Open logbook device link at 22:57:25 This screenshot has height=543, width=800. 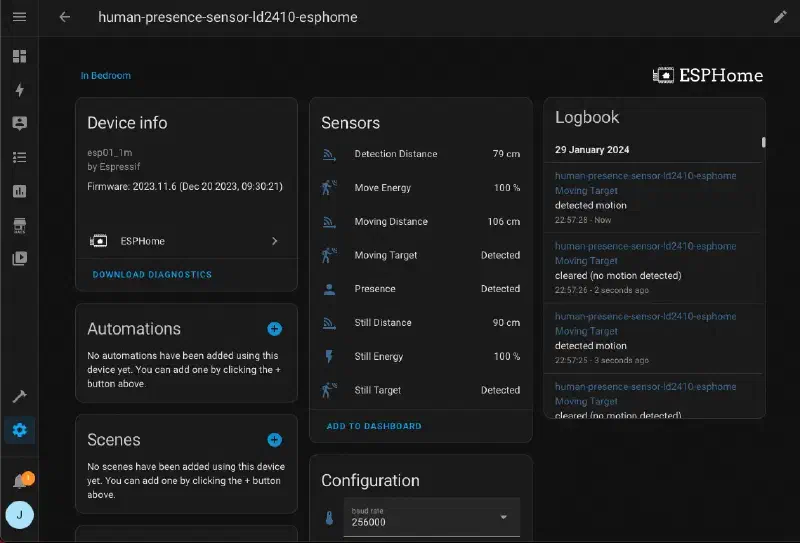pyautogui.click(x=645, y=316)
